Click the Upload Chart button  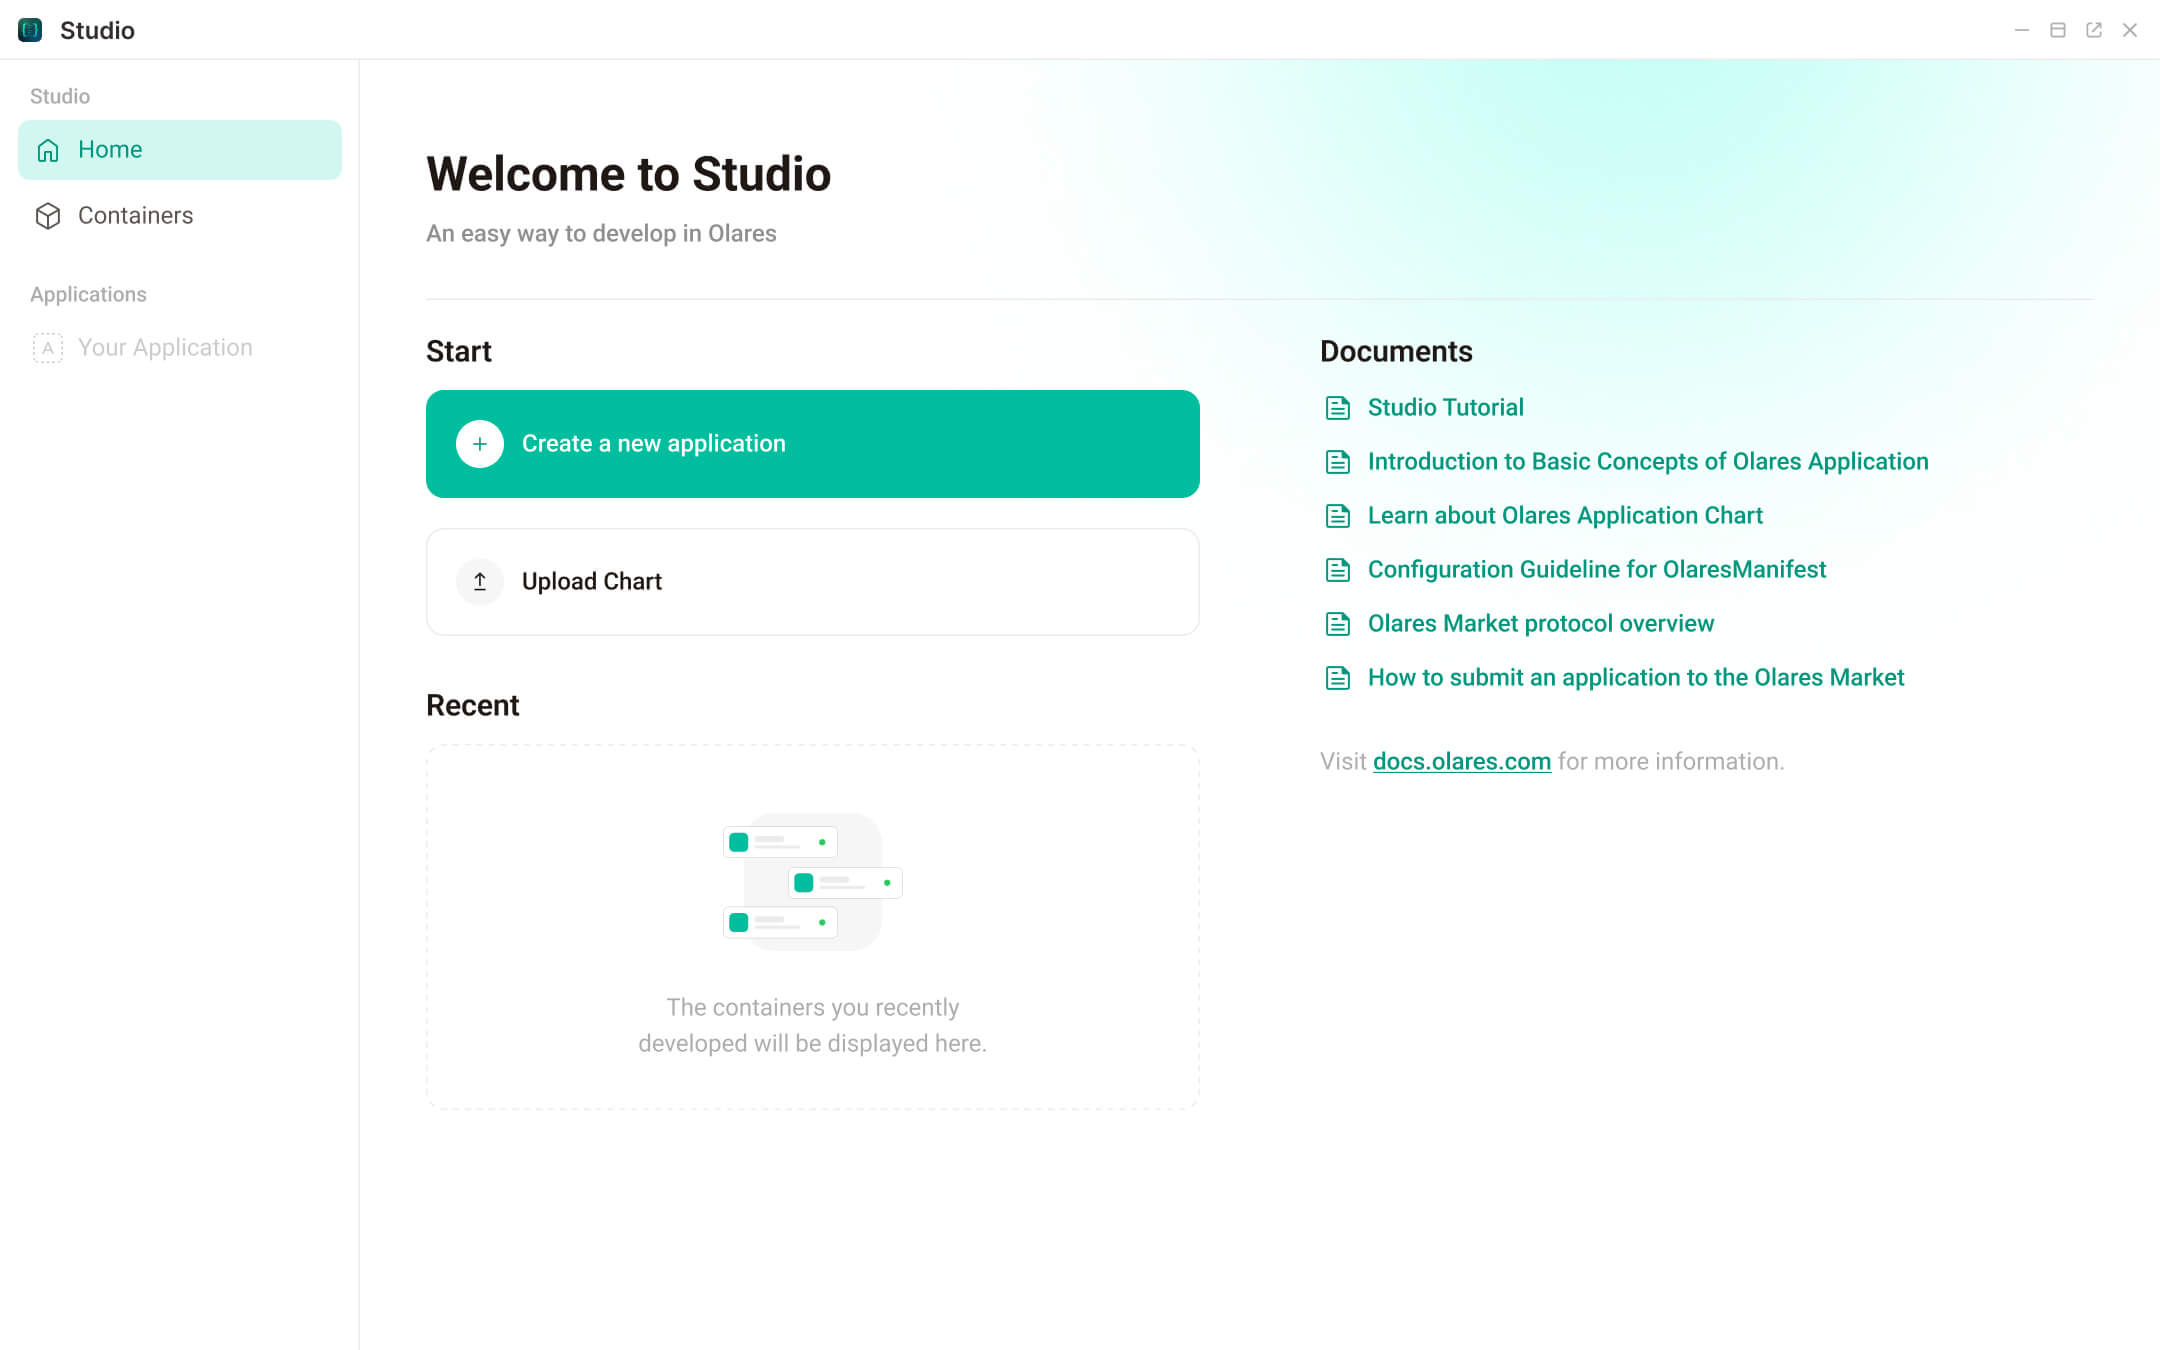coord(813,582)
